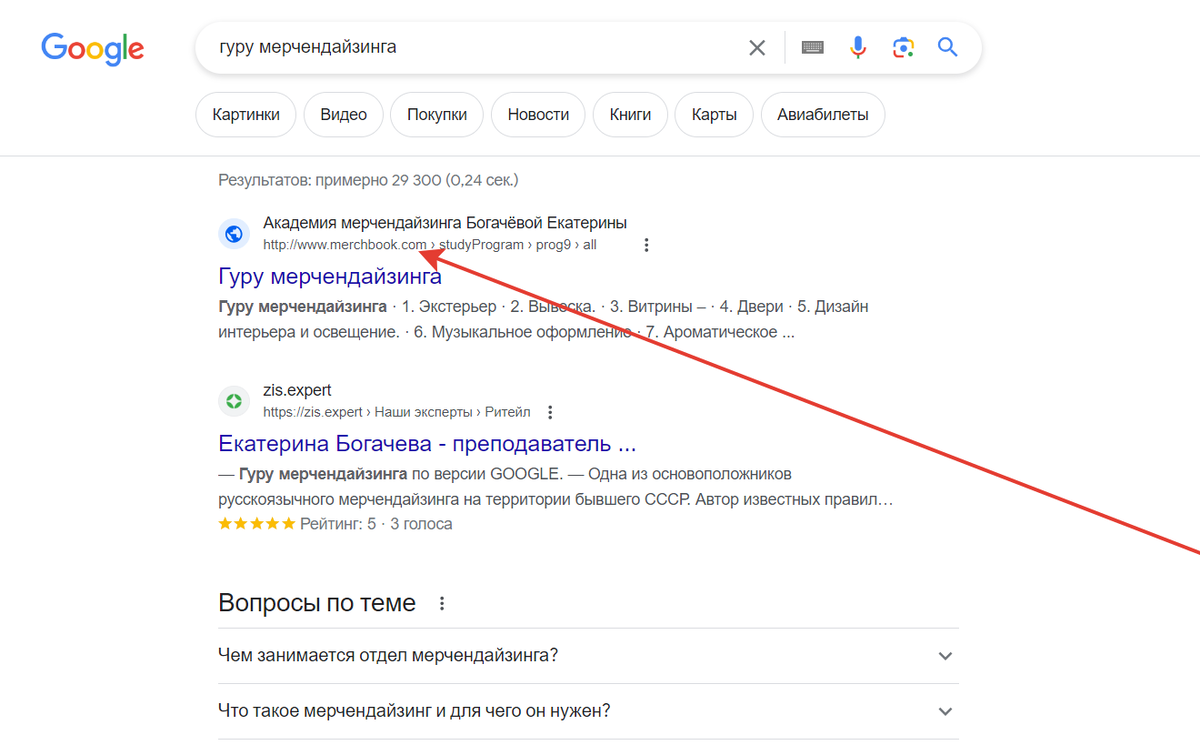This screenshot has height=755, width=1200.
Task: Open the three-dot menu for the merchbook result
Action: (646, 244)
